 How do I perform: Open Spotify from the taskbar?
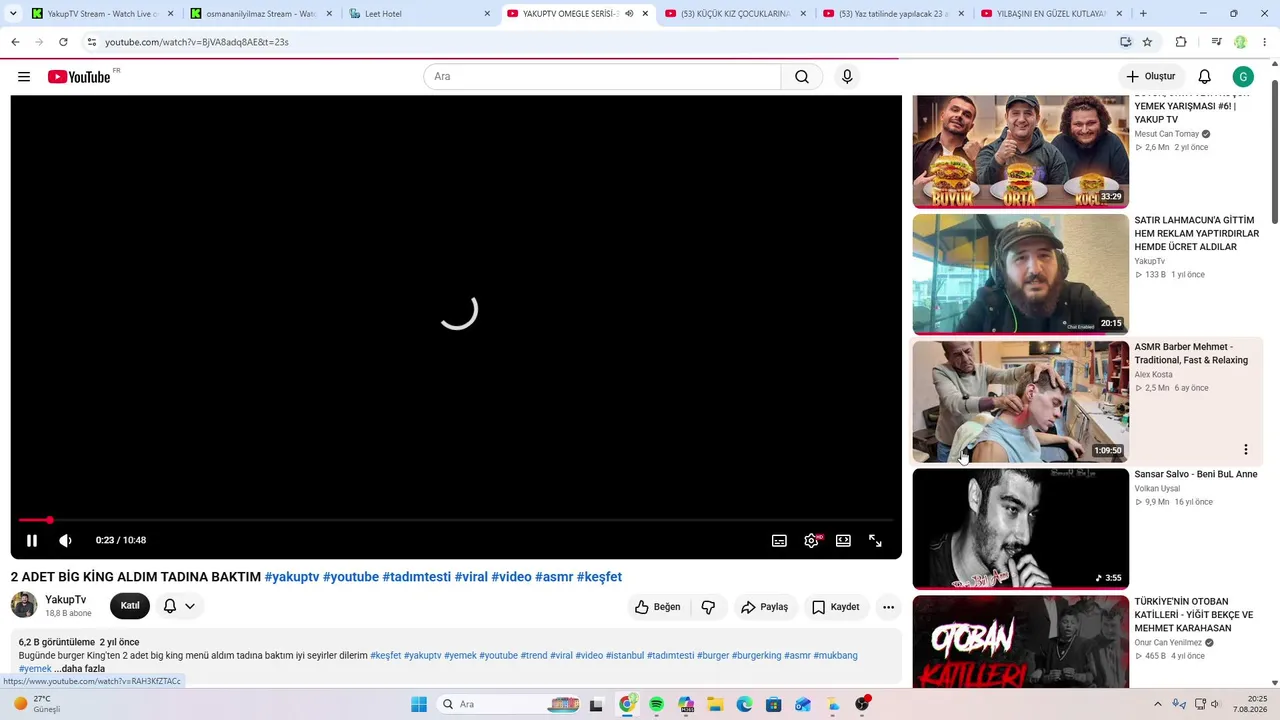tap(656, 704)
